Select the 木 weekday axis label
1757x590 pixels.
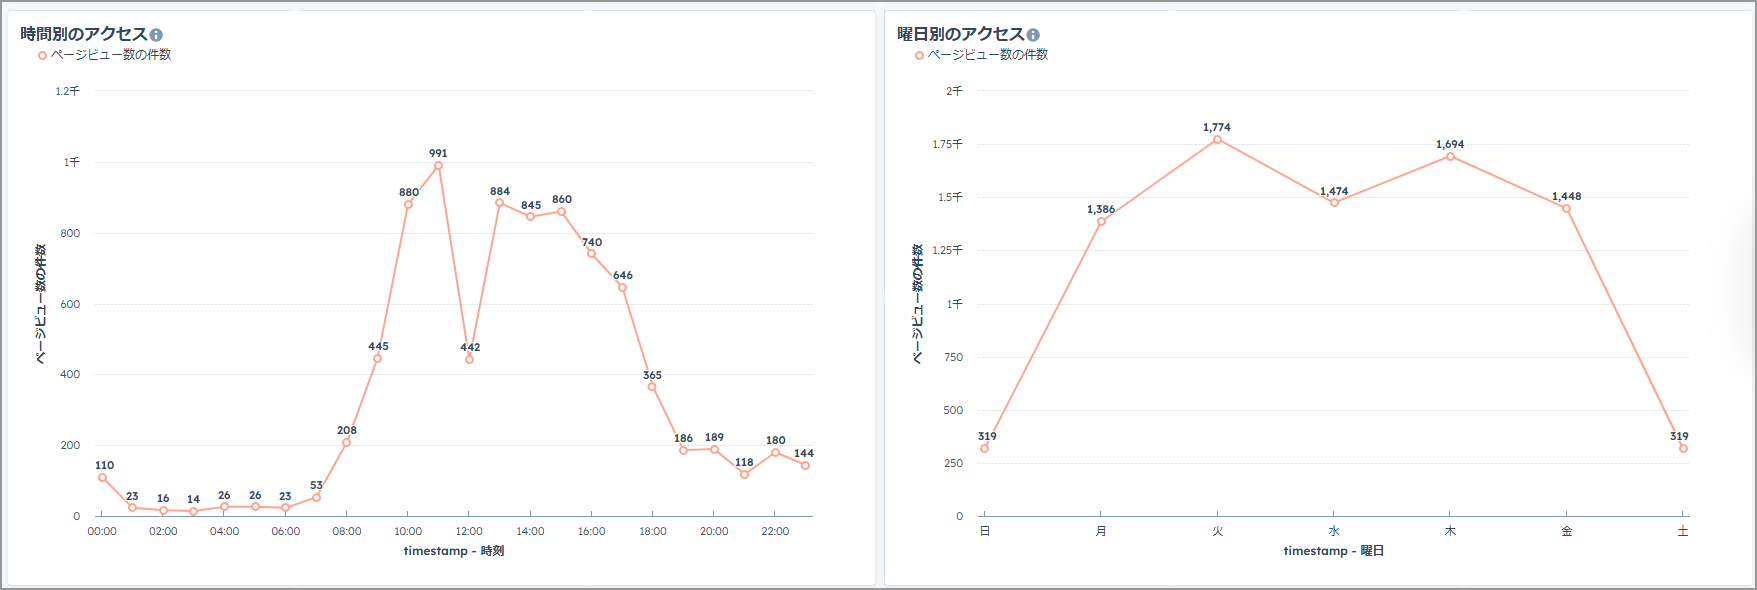[x=1450, y=531]
